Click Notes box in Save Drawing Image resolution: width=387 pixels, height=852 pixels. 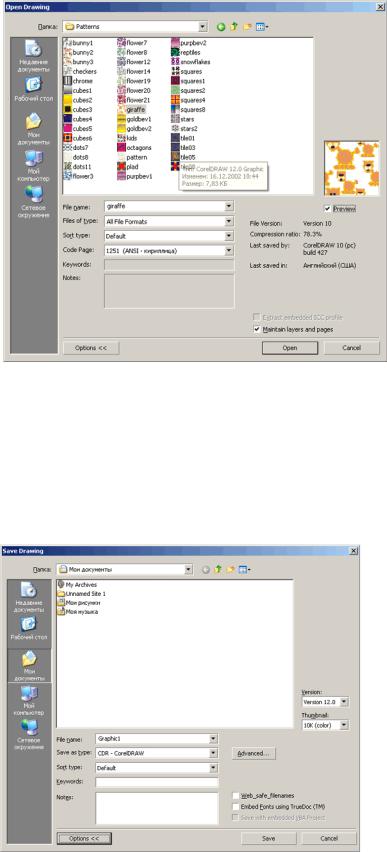click(x=157, y=808)
